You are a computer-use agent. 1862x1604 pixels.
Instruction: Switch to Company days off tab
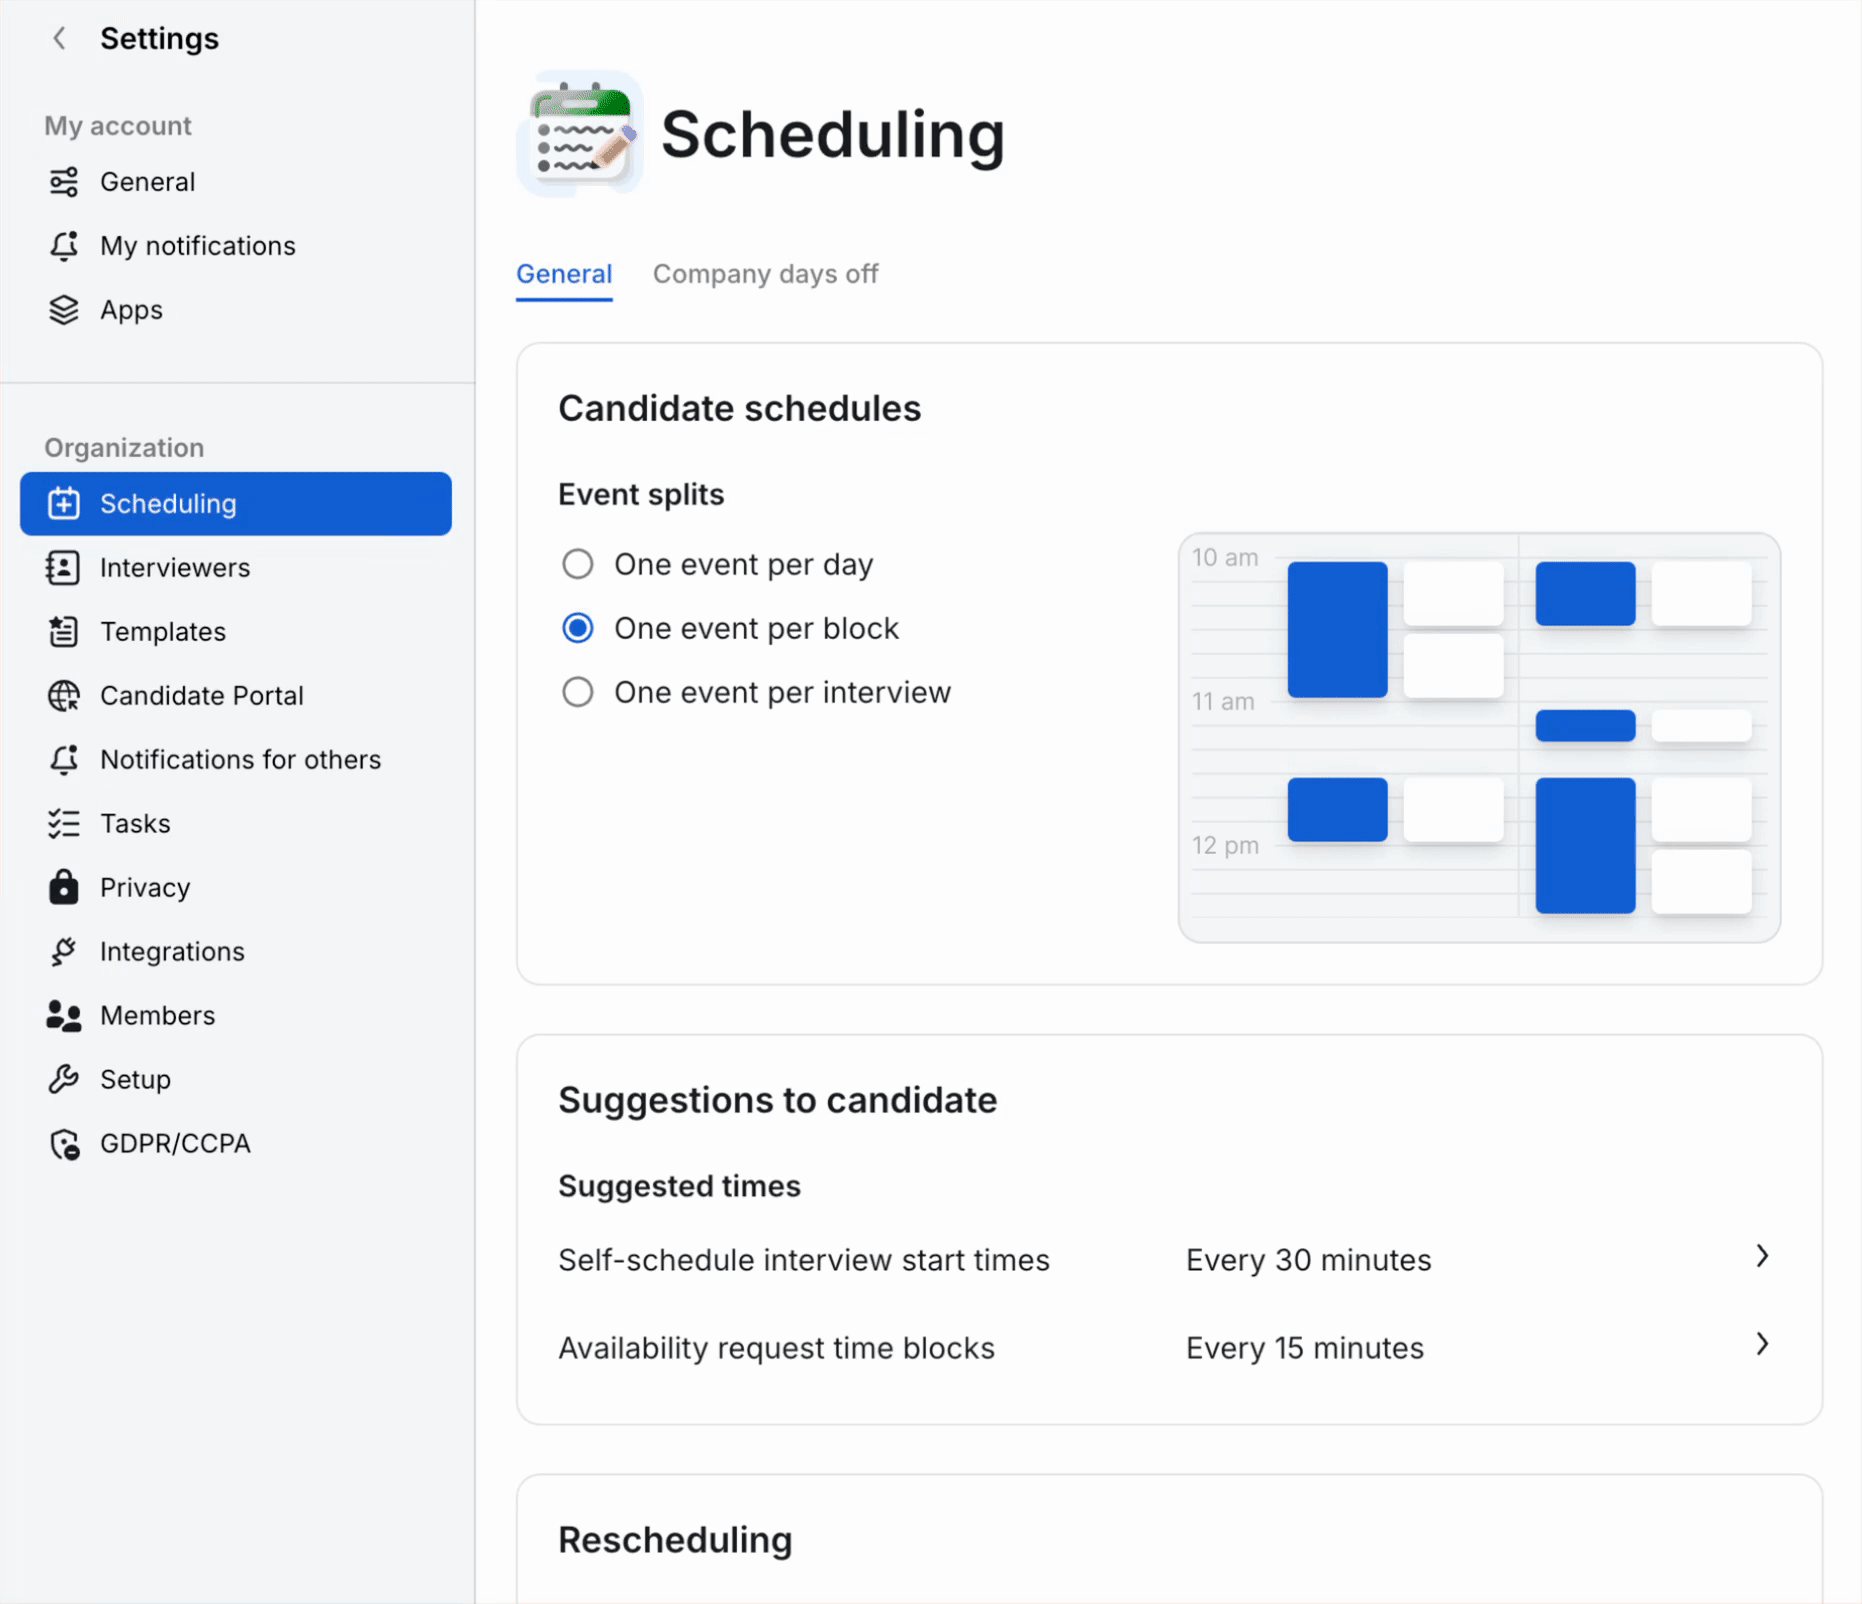coord(765,274)
